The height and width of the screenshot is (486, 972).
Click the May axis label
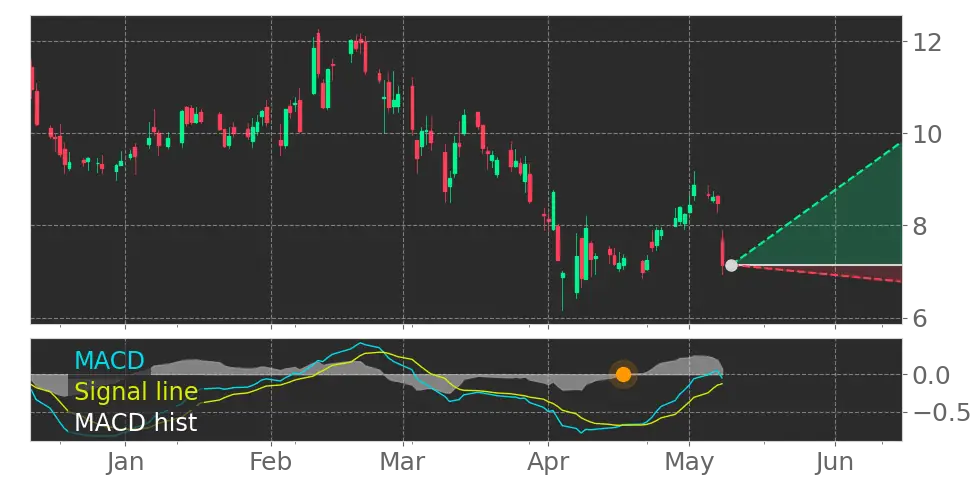[689, 462]
